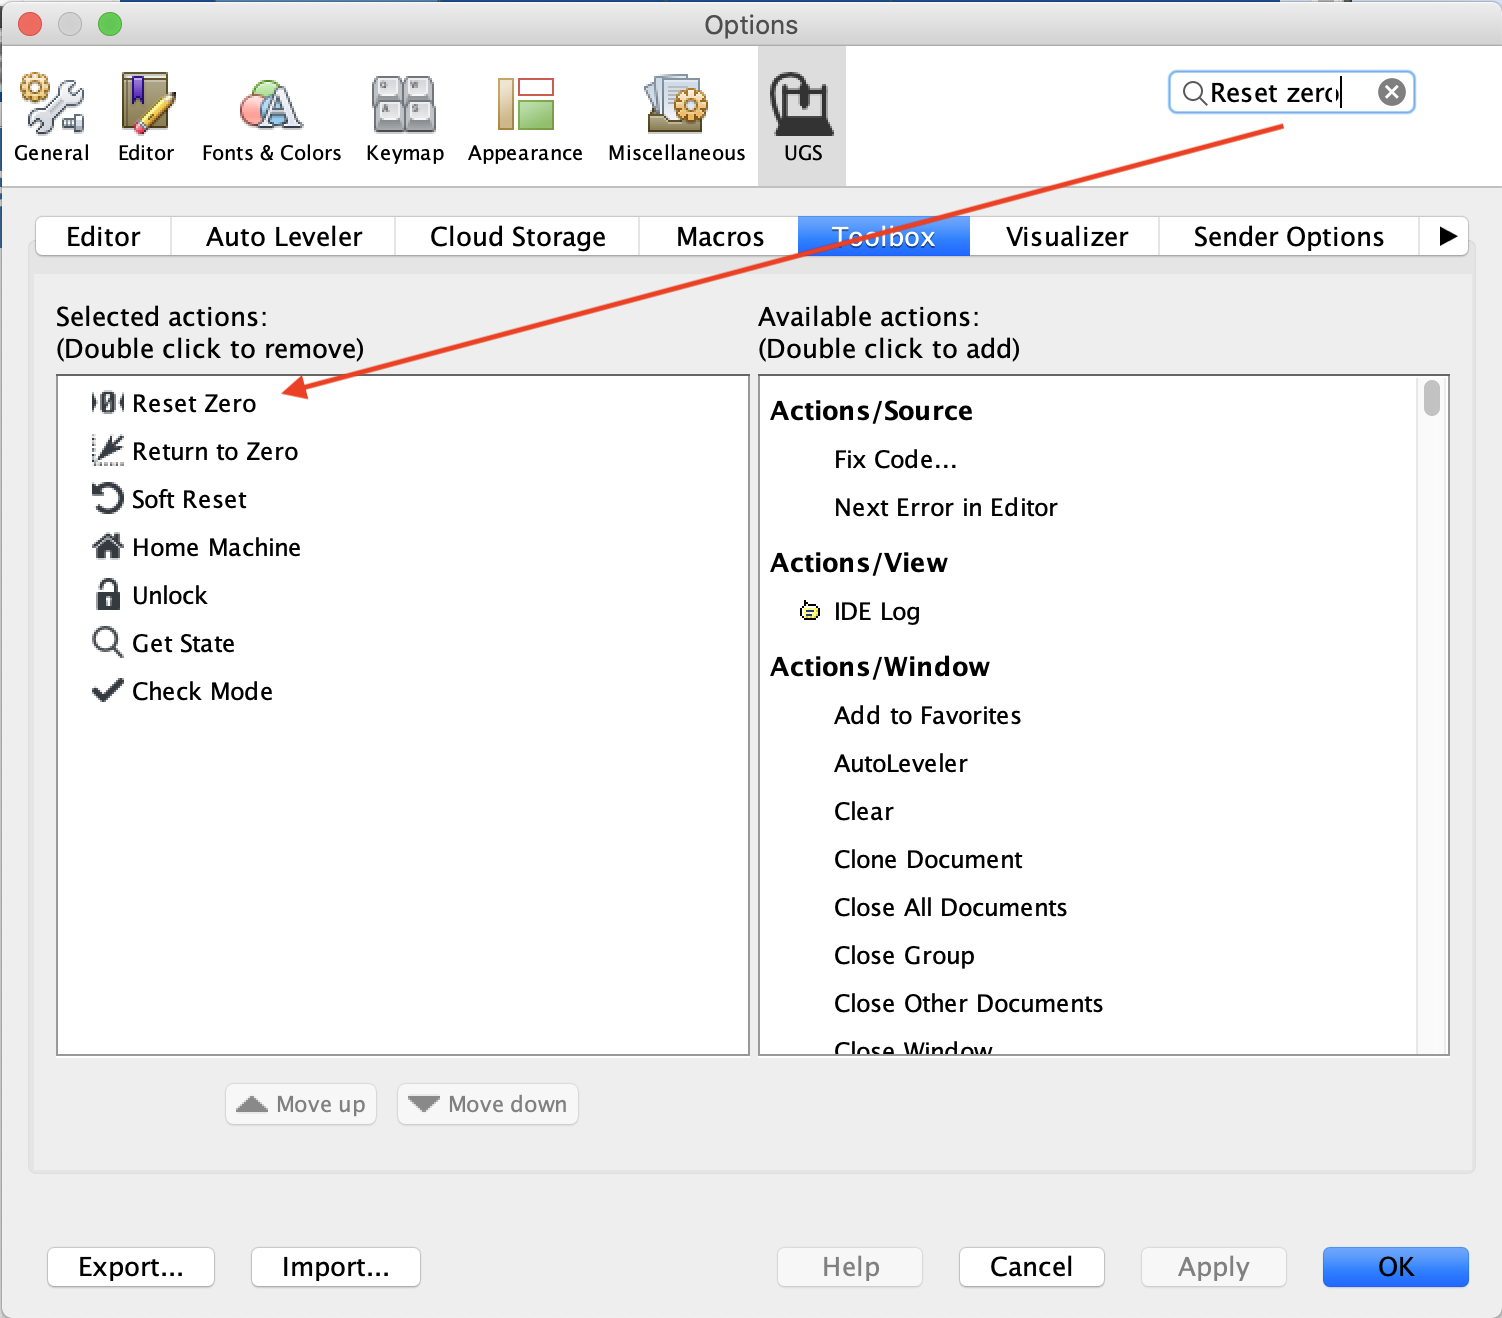Viewport: 1502px width, 1318px height.
Task: Open the Keymap options category
Action: pyautogui.click(x=404, y=118)
